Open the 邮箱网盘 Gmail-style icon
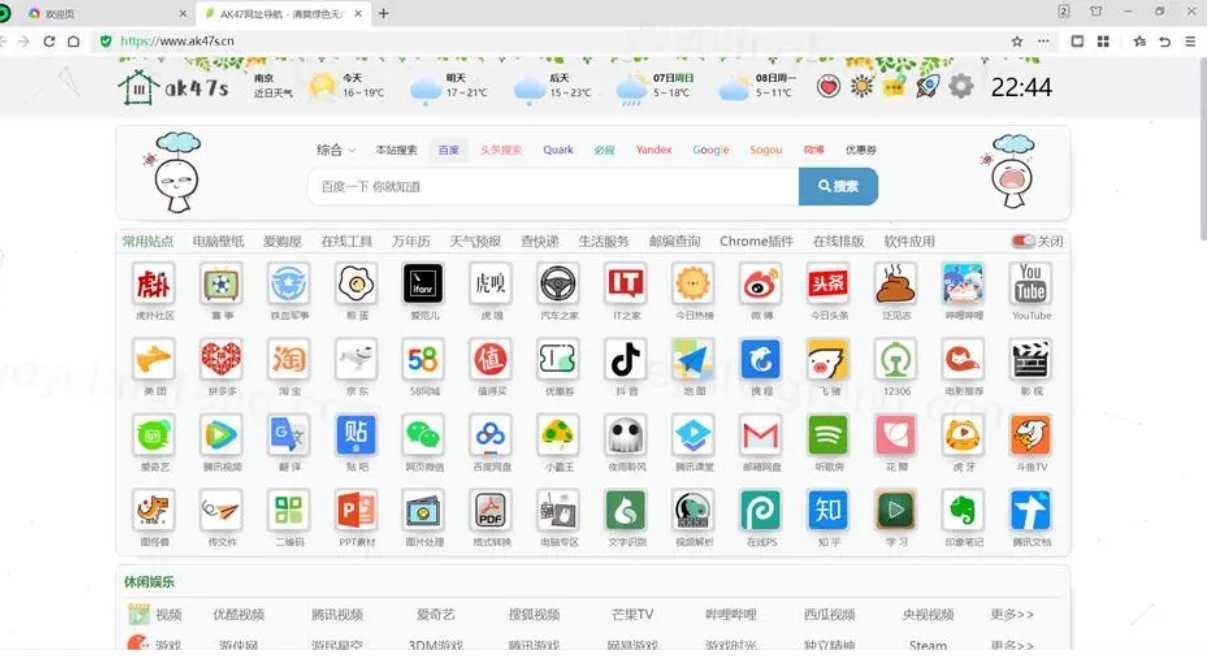This screenshot has height=662, width=1208. click(761, 435)
